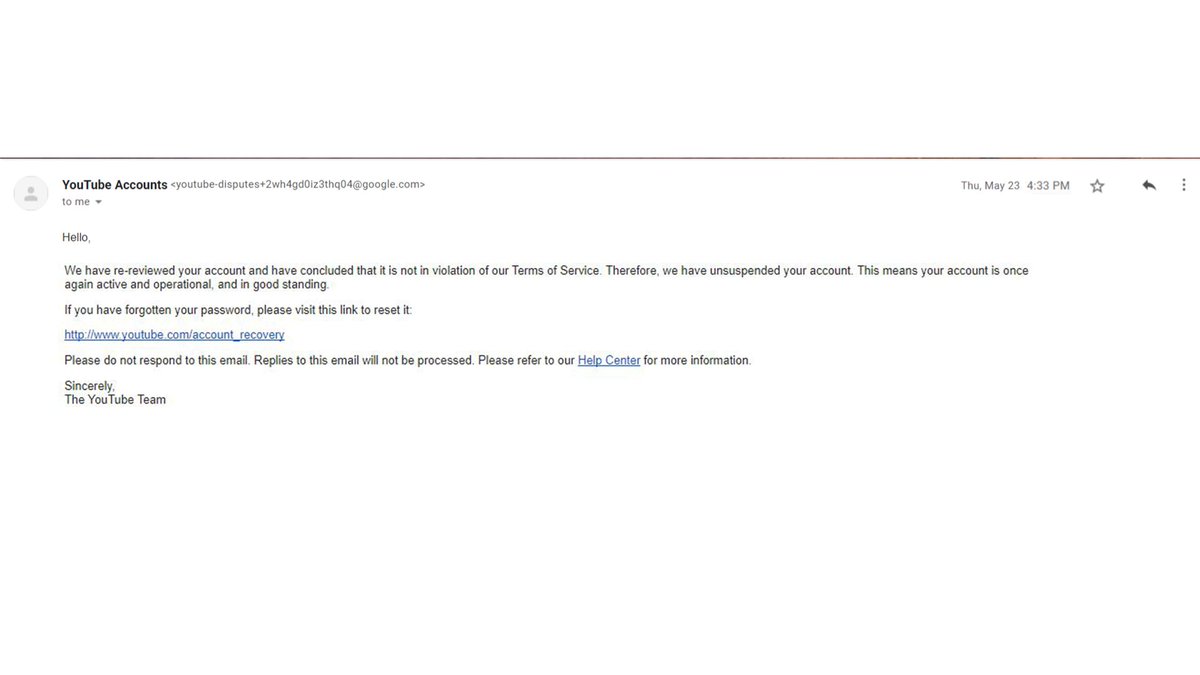Screen dimensions: 1200x675
Task: Click the forgotten password instruction line
Action: 238,310
